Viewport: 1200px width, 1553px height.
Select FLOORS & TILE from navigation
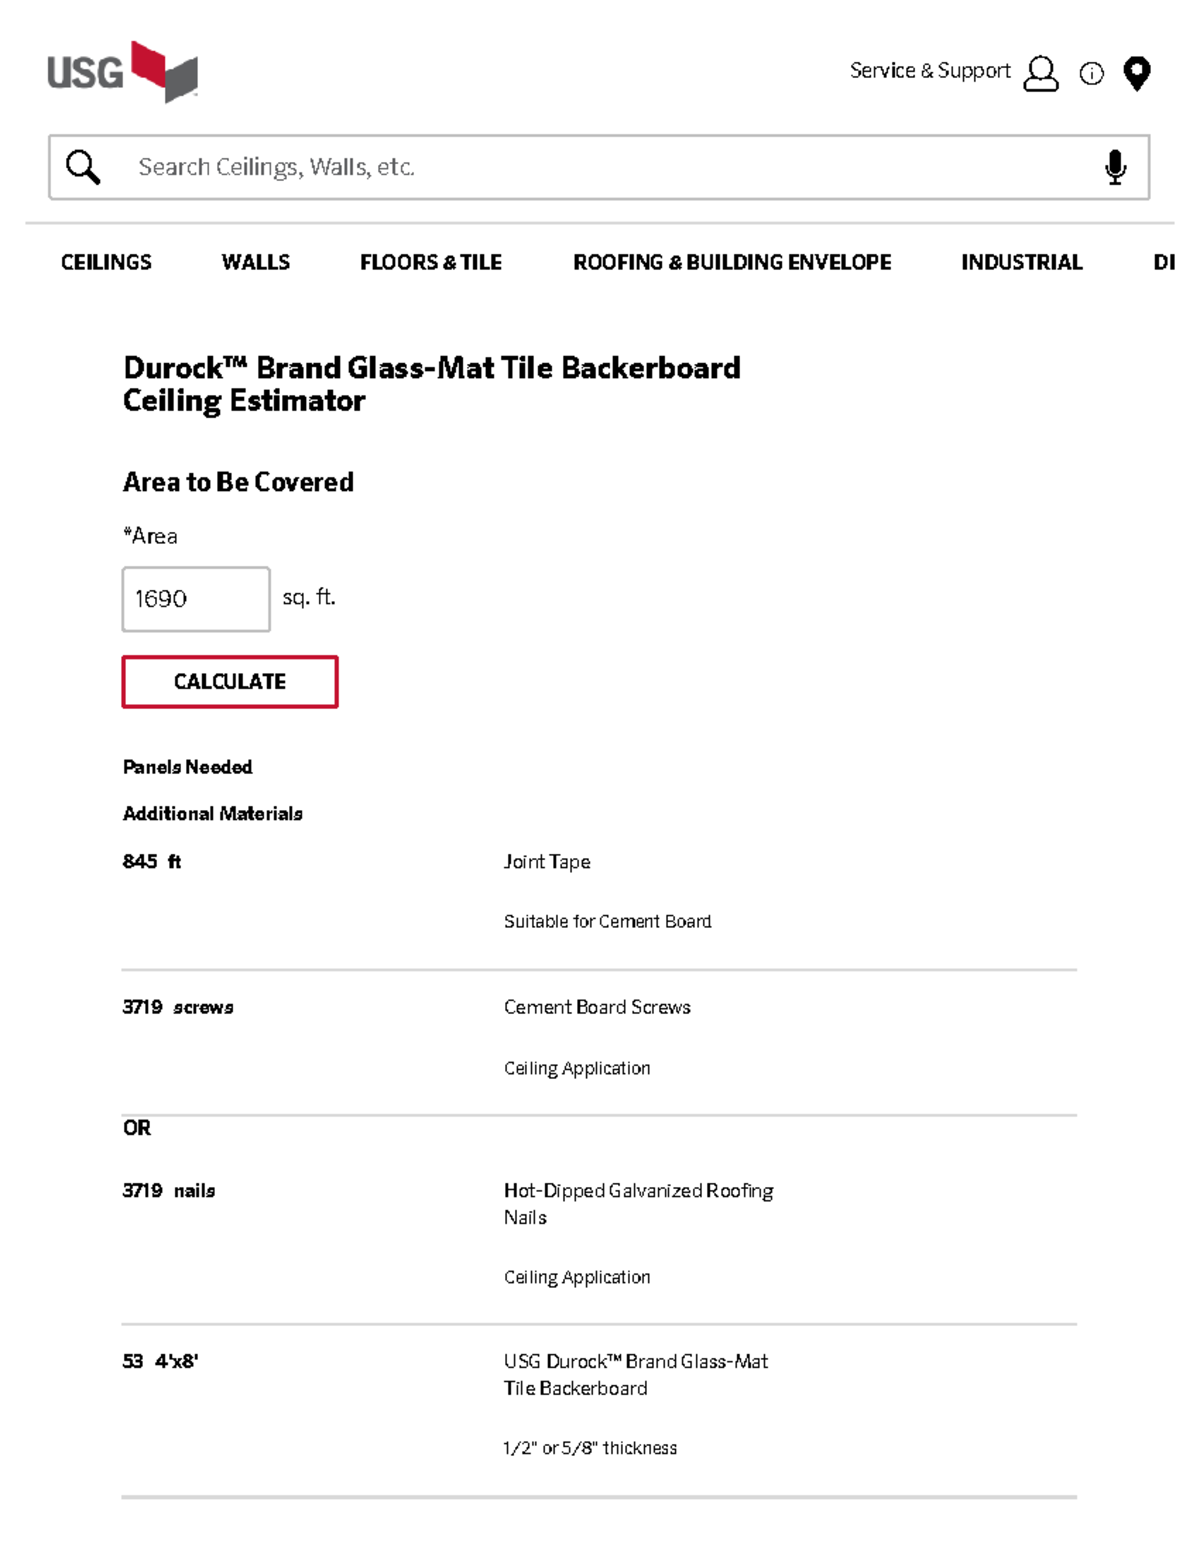click(x=430, y=262)
